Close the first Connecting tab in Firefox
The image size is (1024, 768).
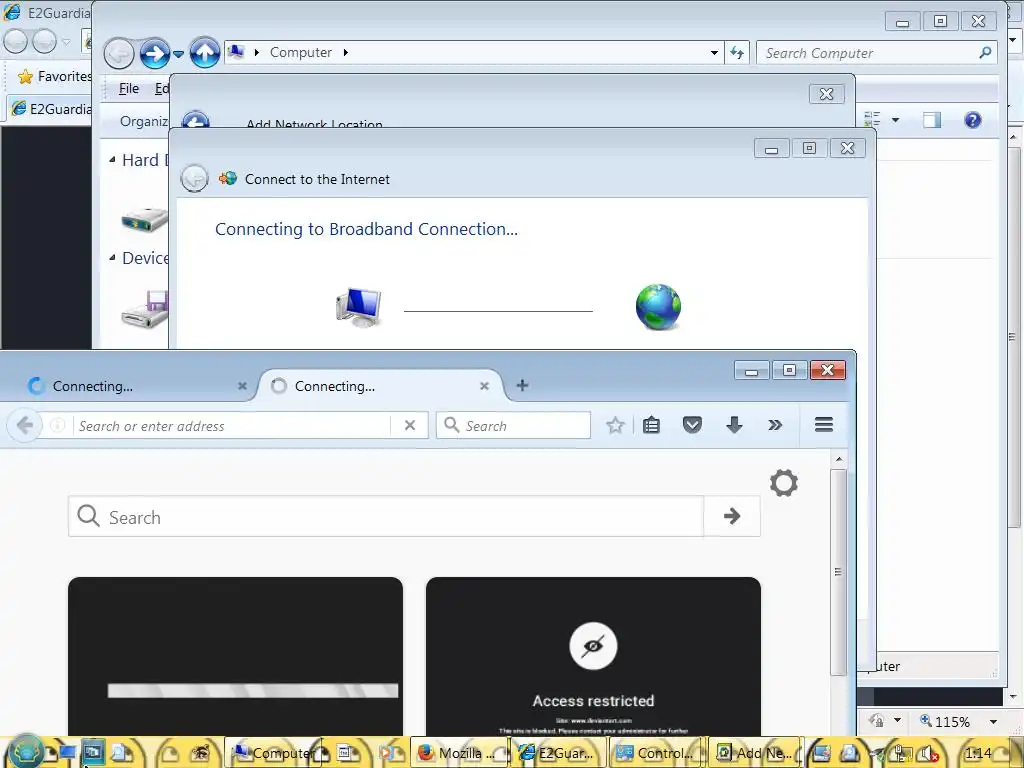pos(242,386)
